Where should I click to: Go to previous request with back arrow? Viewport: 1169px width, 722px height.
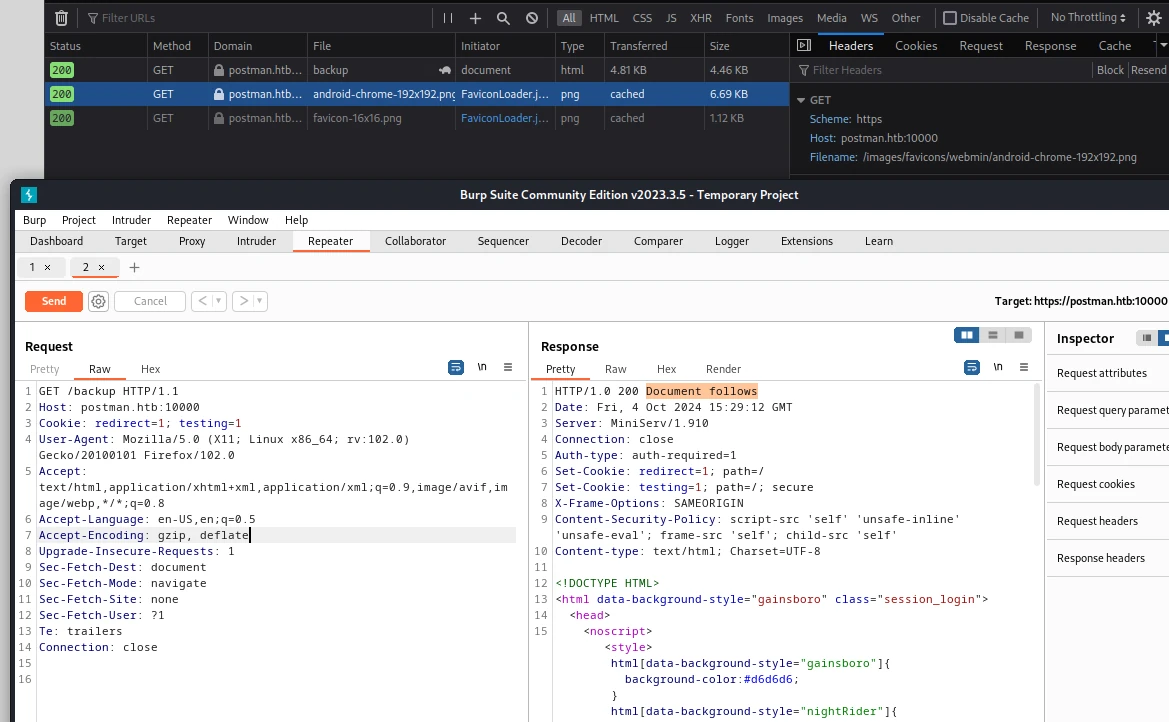click(x=202, y=301)
